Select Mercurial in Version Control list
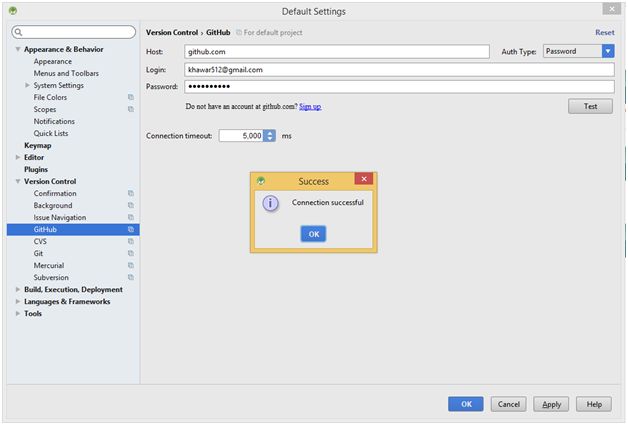This screenshot has width=628, height=425. (x=51, y=265)
